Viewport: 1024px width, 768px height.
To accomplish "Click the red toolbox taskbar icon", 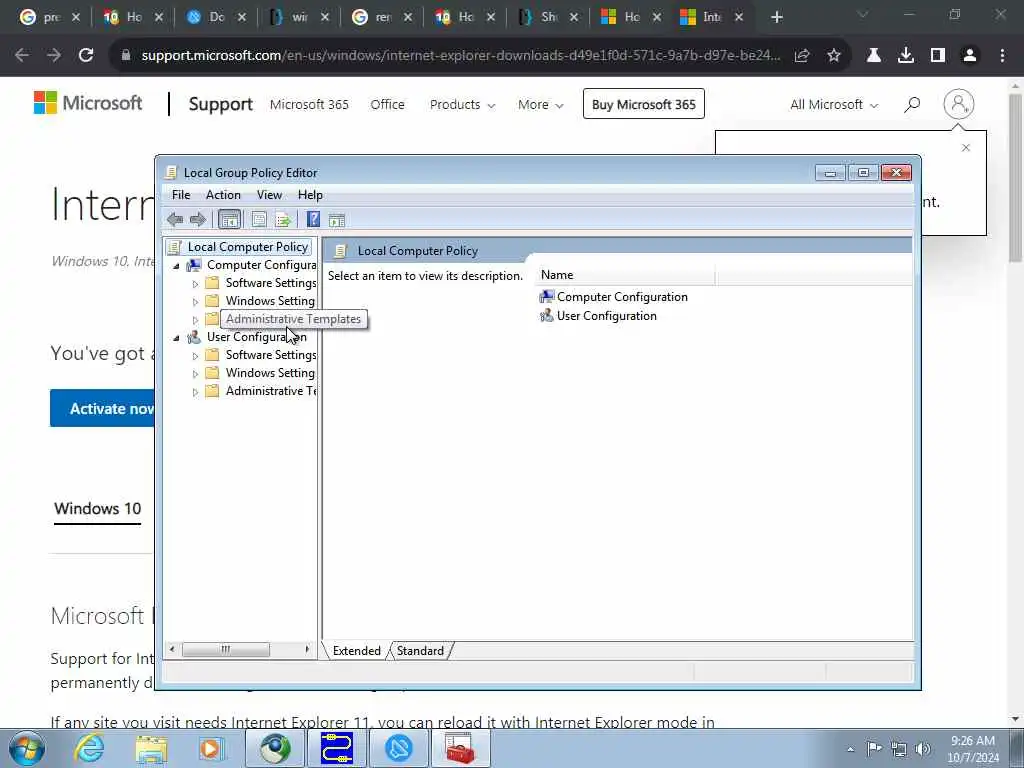I will pos(460,748).
